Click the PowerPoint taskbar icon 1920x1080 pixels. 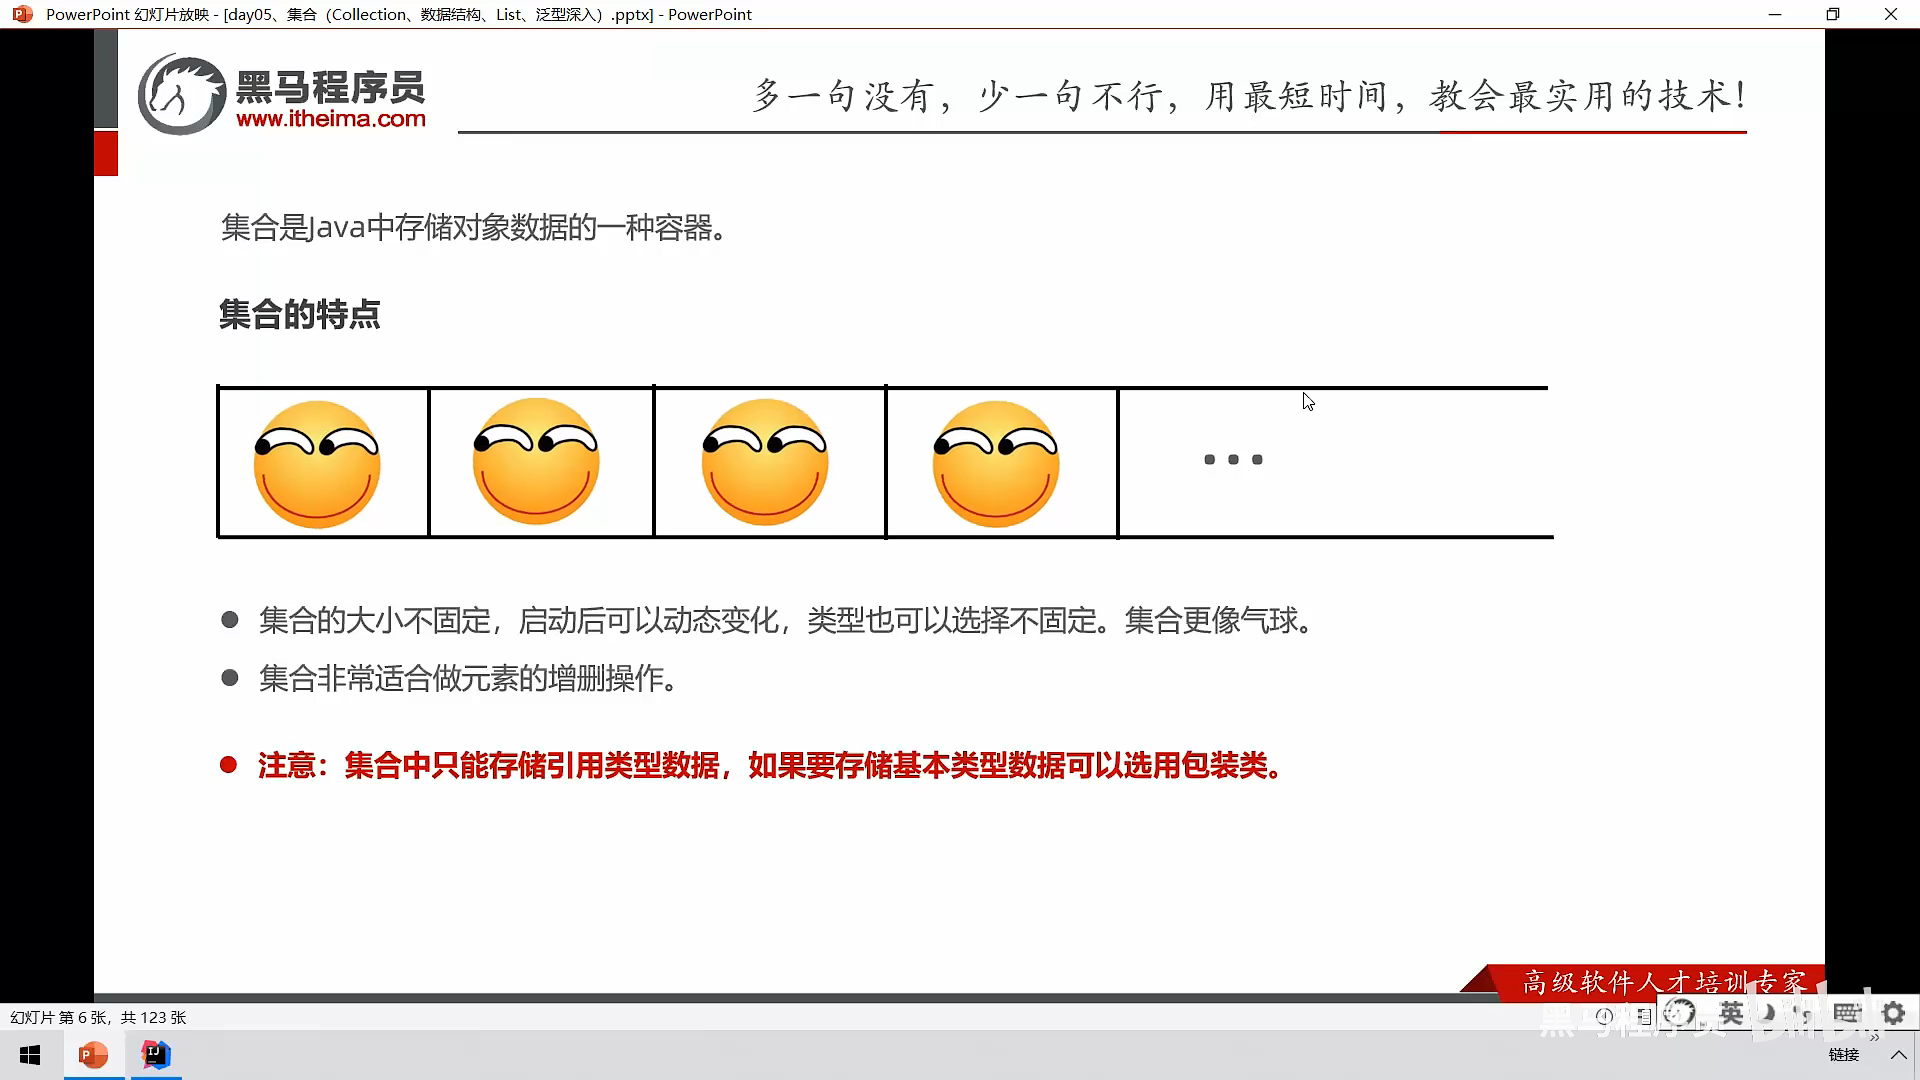click(x=93, y=1055)
